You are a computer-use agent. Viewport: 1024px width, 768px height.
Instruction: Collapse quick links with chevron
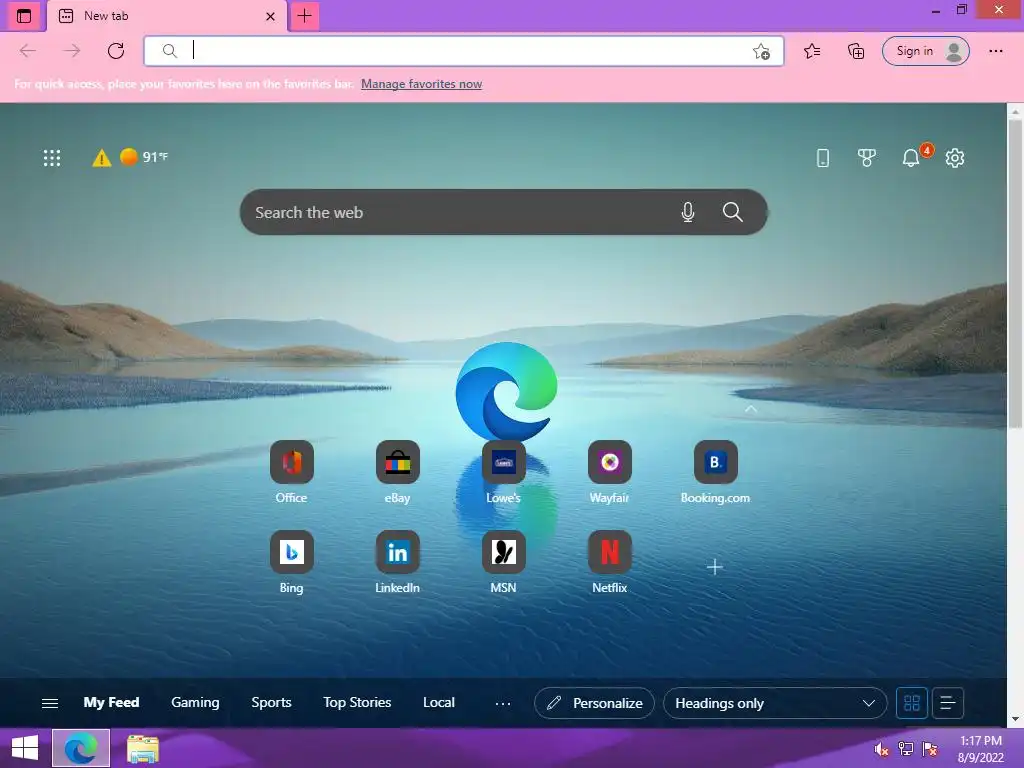coord(751,409)
